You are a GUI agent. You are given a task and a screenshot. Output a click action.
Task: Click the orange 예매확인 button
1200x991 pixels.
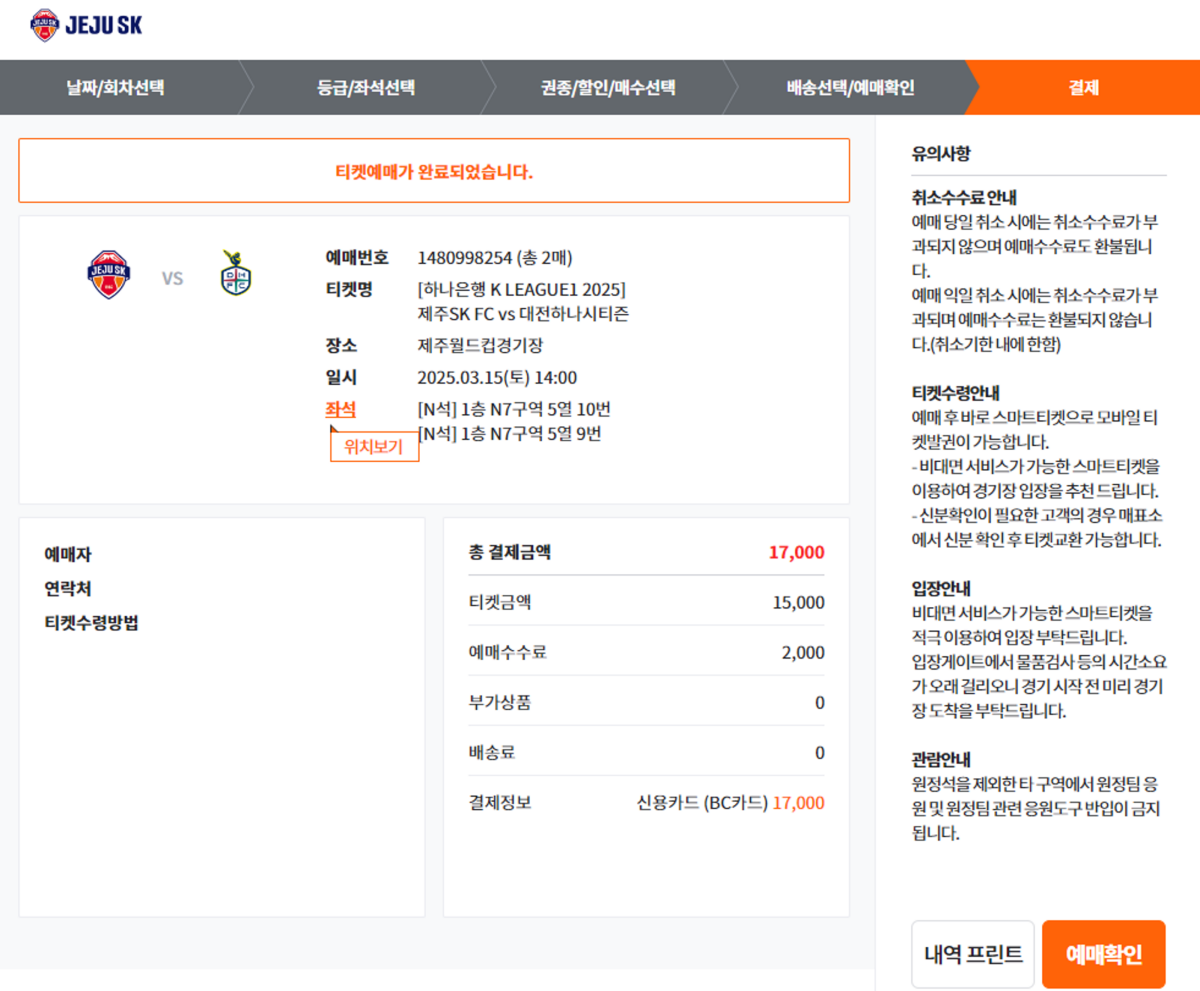click(x=1104, y=954)
